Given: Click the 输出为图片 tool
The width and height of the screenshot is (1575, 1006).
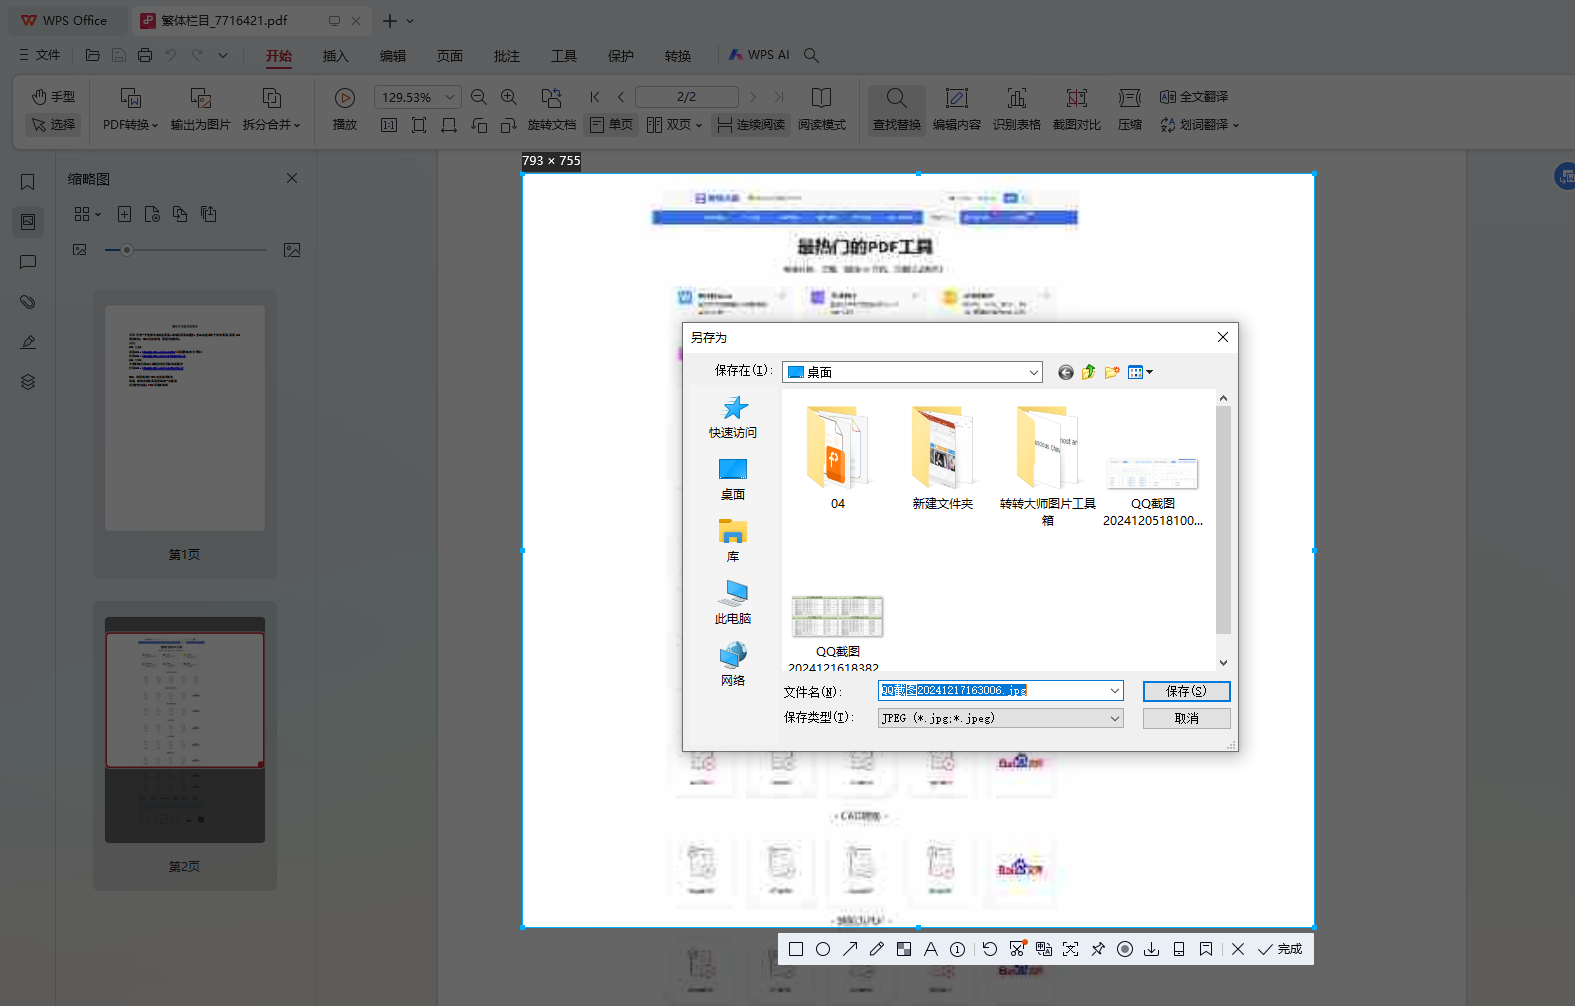Looking at the screenshot, I should pos(200,109).
